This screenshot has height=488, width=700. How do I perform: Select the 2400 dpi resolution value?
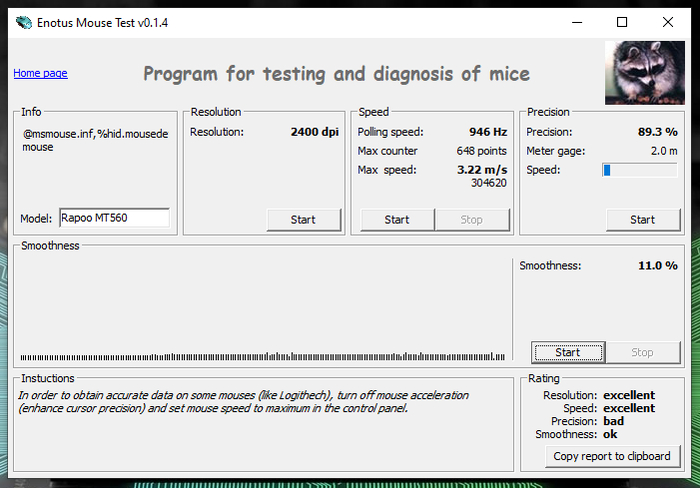[315, 132]
